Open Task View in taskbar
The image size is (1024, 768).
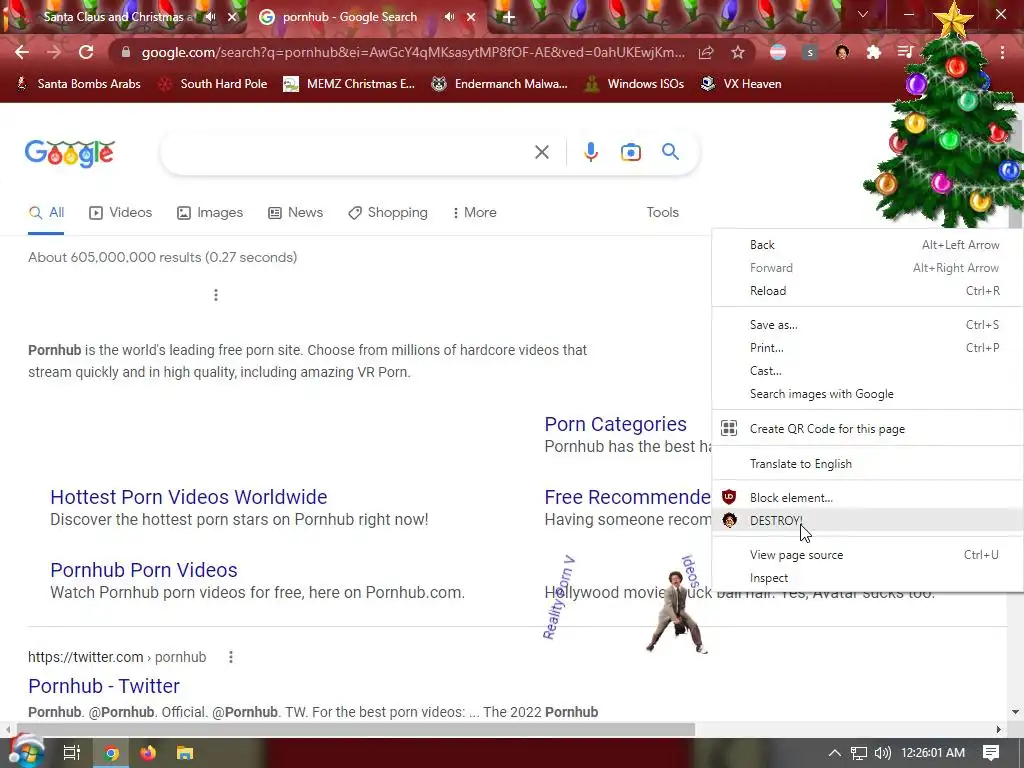[71, 753]
